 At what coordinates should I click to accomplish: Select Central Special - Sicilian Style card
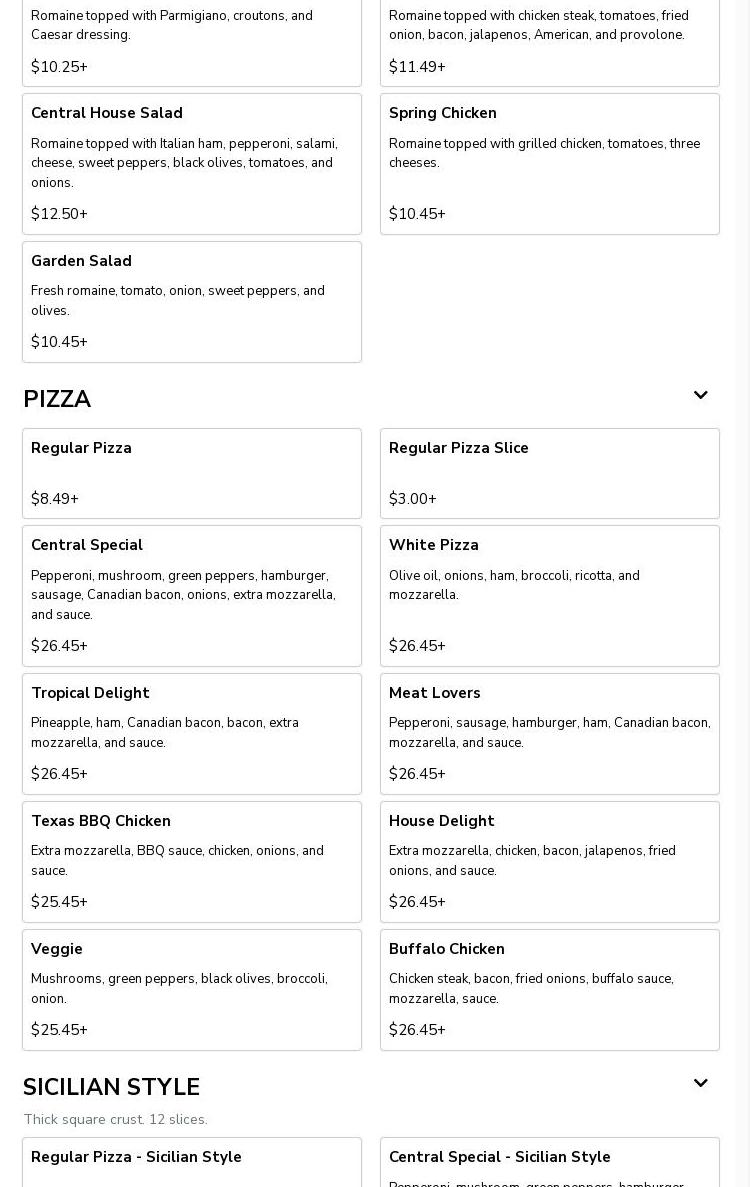(x=549, y=1161)
